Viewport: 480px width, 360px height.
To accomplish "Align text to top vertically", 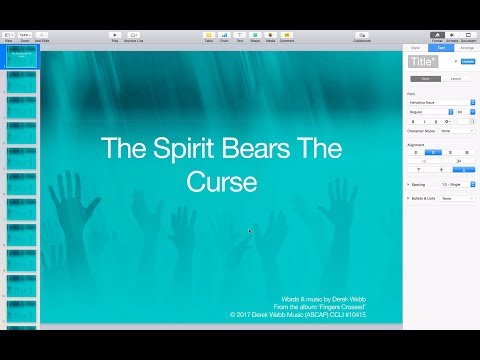I will tap(419, 170).
